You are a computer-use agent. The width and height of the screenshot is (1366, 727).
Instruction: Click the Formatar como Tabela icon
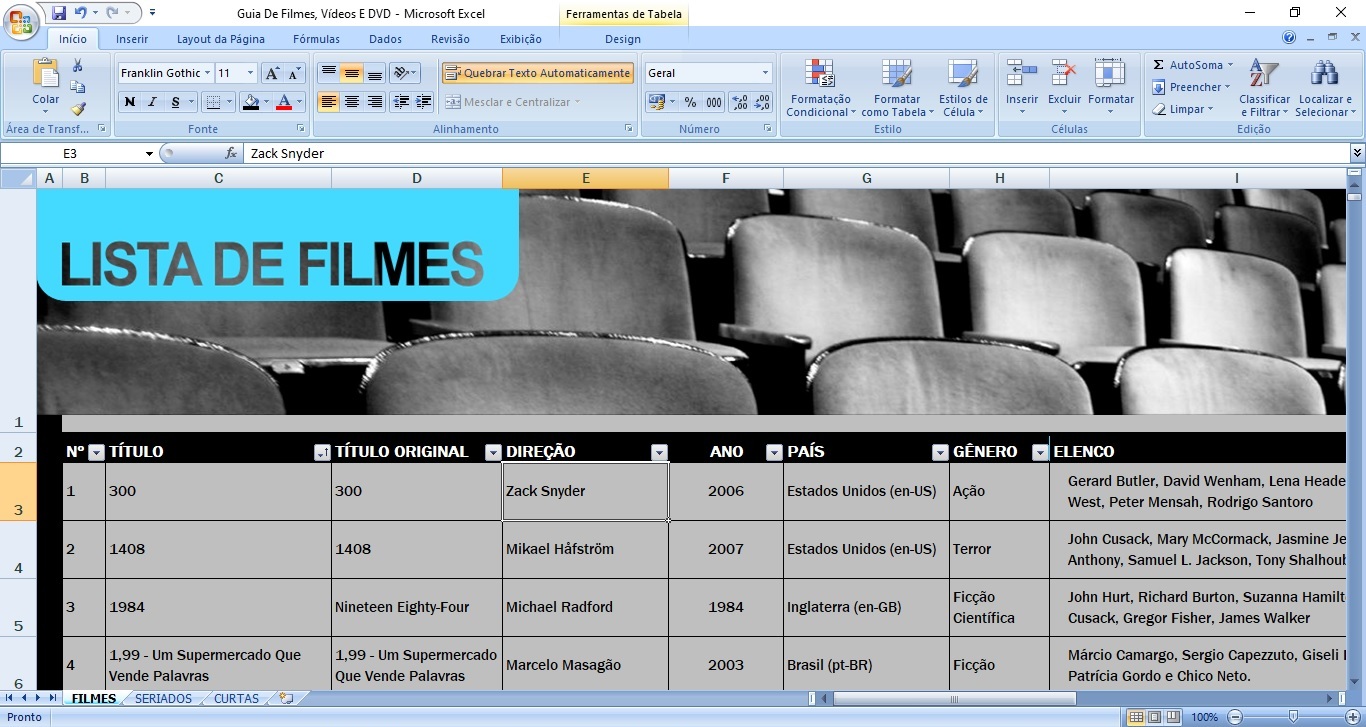(x=896, y=88)
